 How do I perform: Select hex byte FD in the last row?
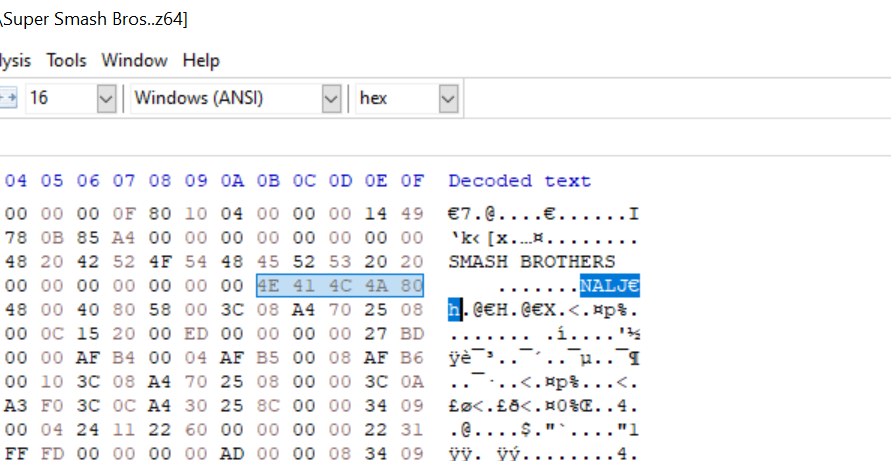coord(52,454)
